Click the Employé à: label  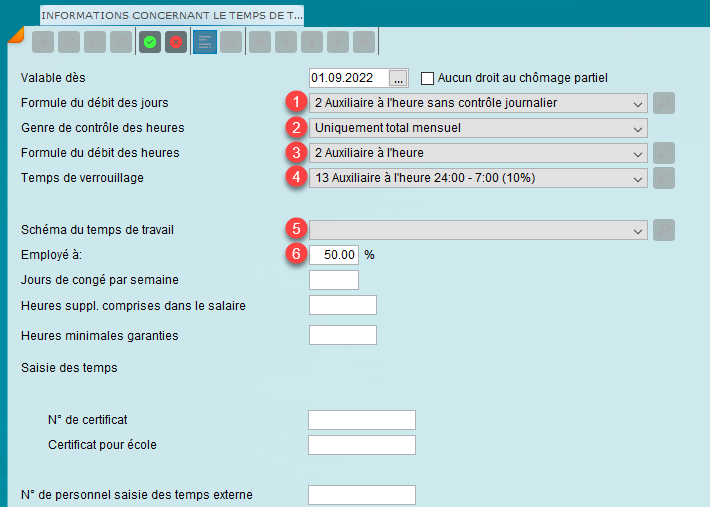pos(51,255)
